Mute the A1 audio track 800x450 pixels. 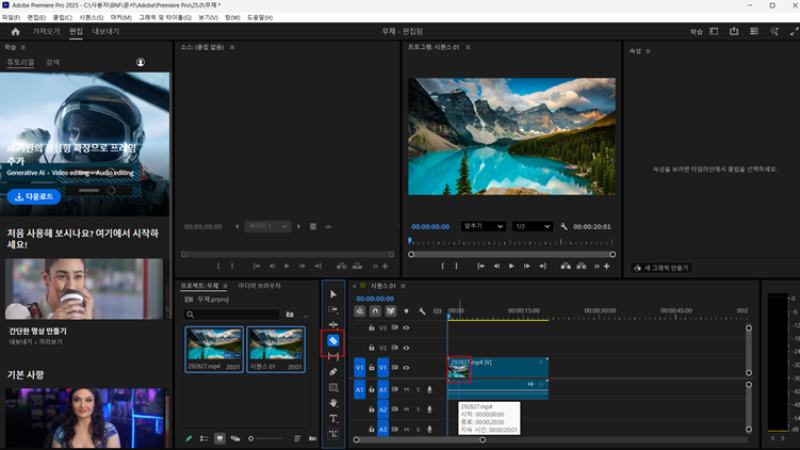[407, 389]
